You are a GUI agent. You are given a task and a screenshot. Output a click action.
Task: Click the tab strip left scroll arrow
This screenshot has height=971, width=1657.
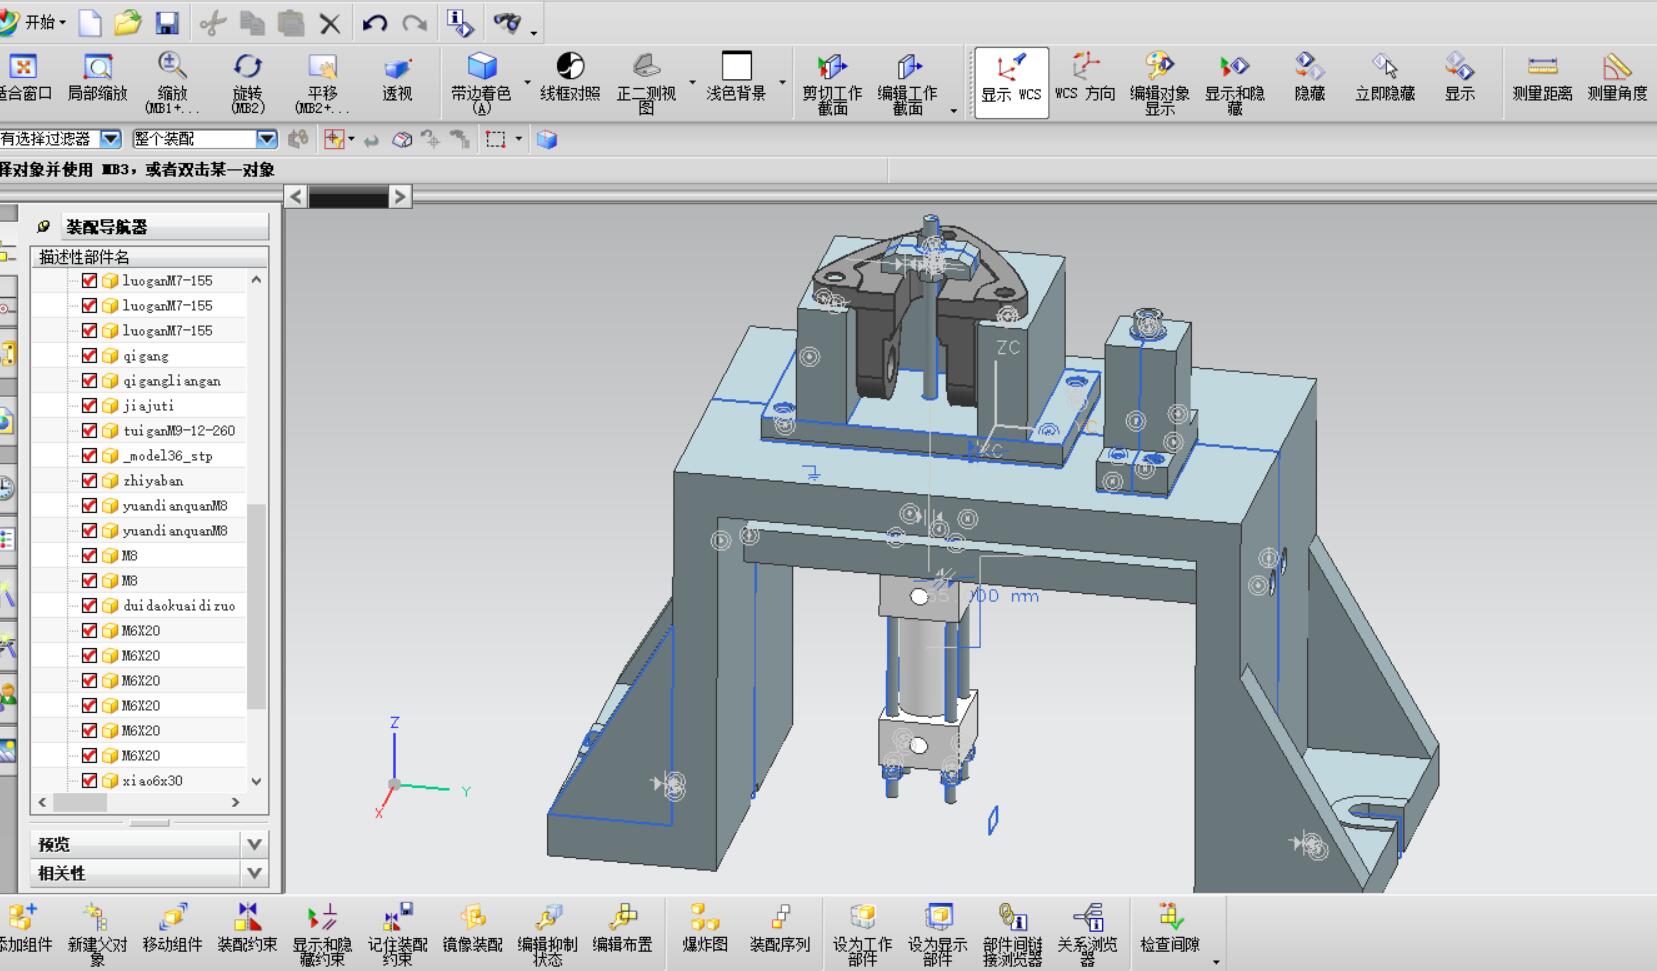tap(296, 197)
